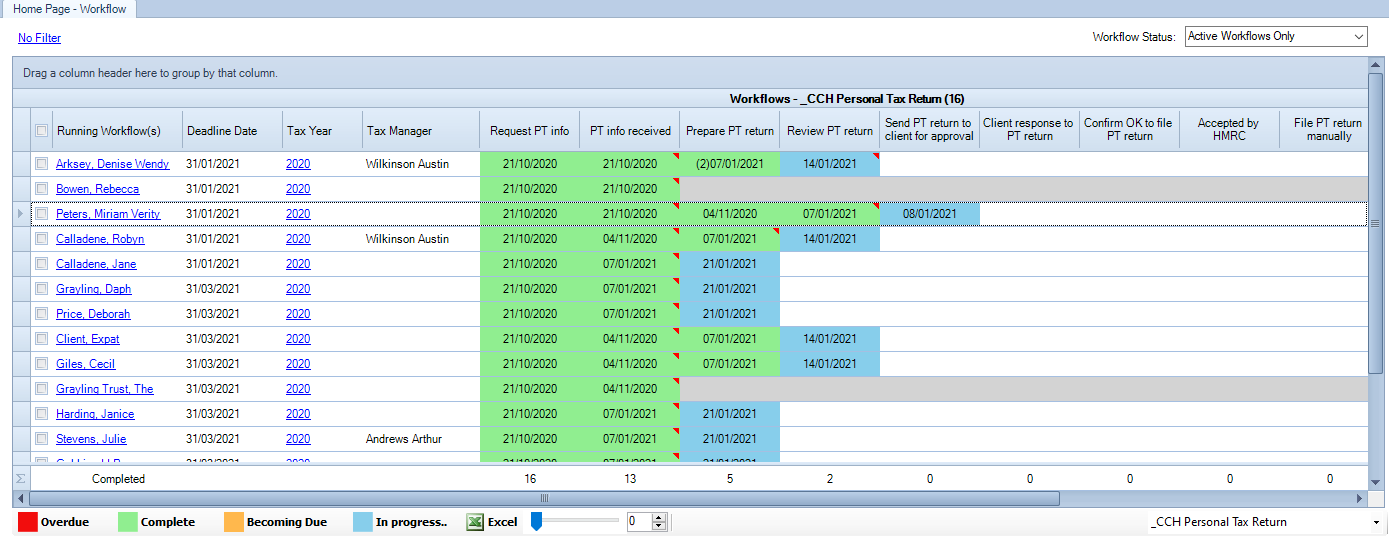Open the Calladene, Robyn workflow link
This screenshot has width=1389, height=540.
100,239
